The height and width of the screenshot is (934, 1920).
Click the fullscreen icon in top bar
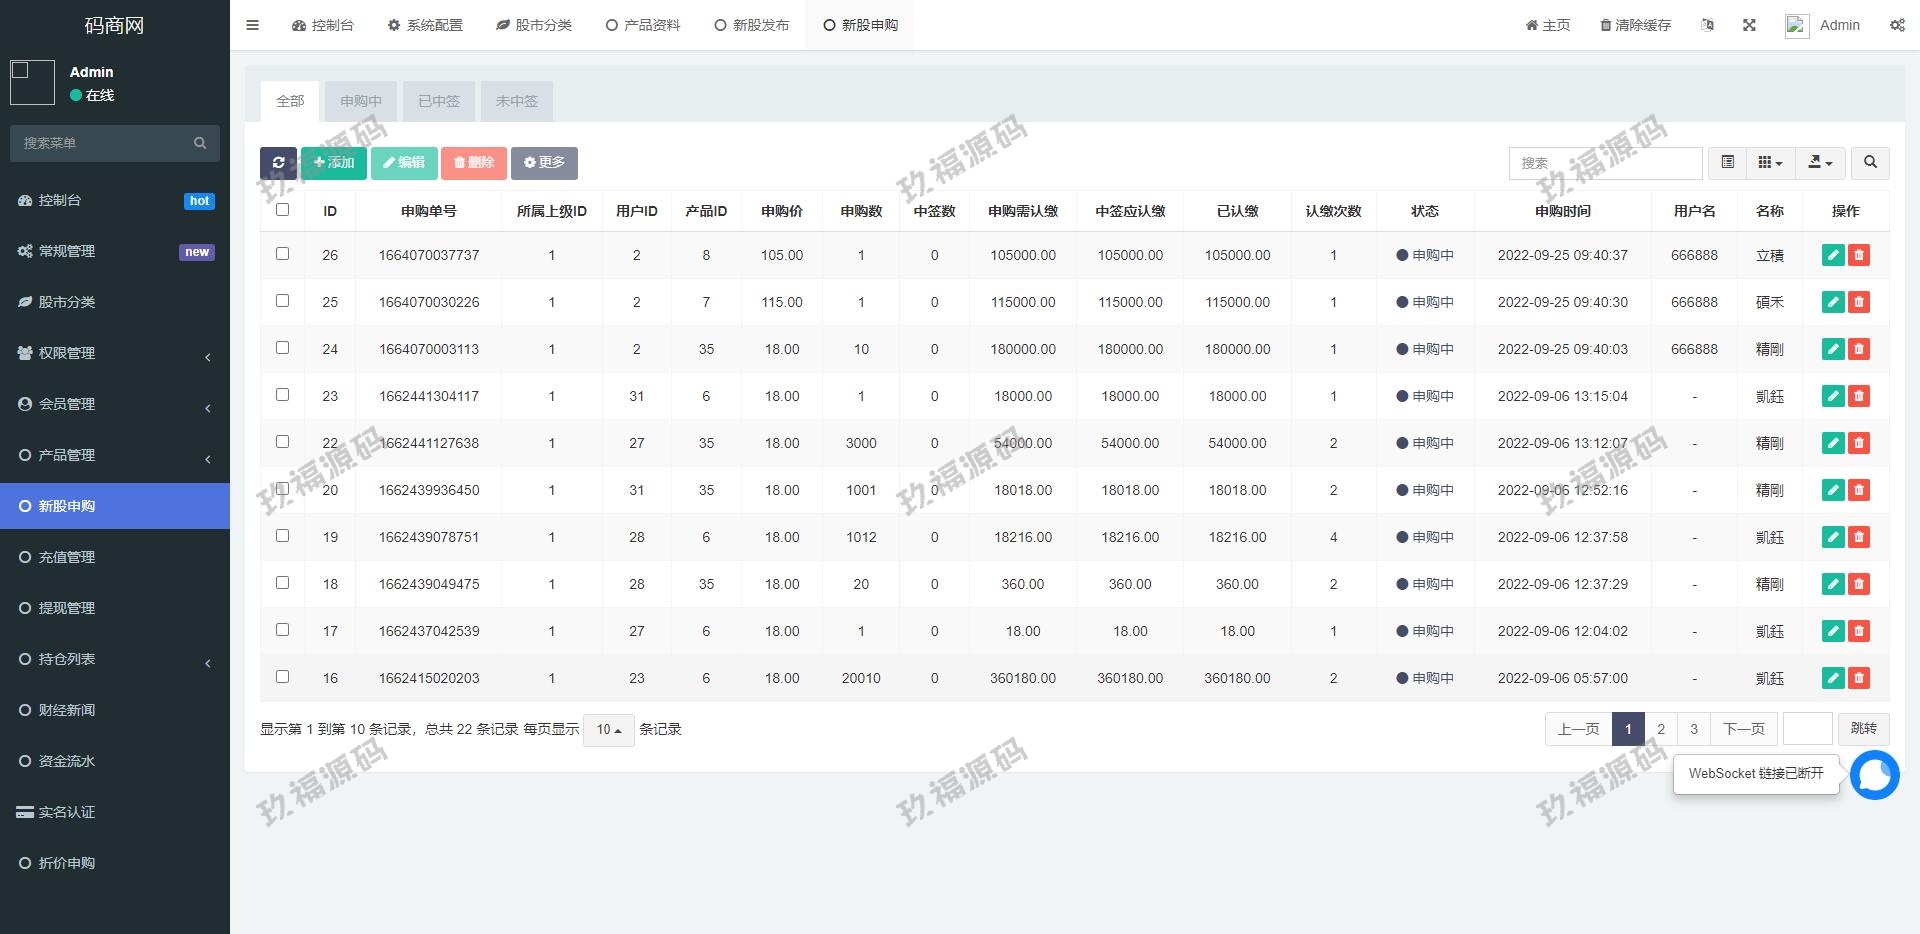[x=1749, y=25]
